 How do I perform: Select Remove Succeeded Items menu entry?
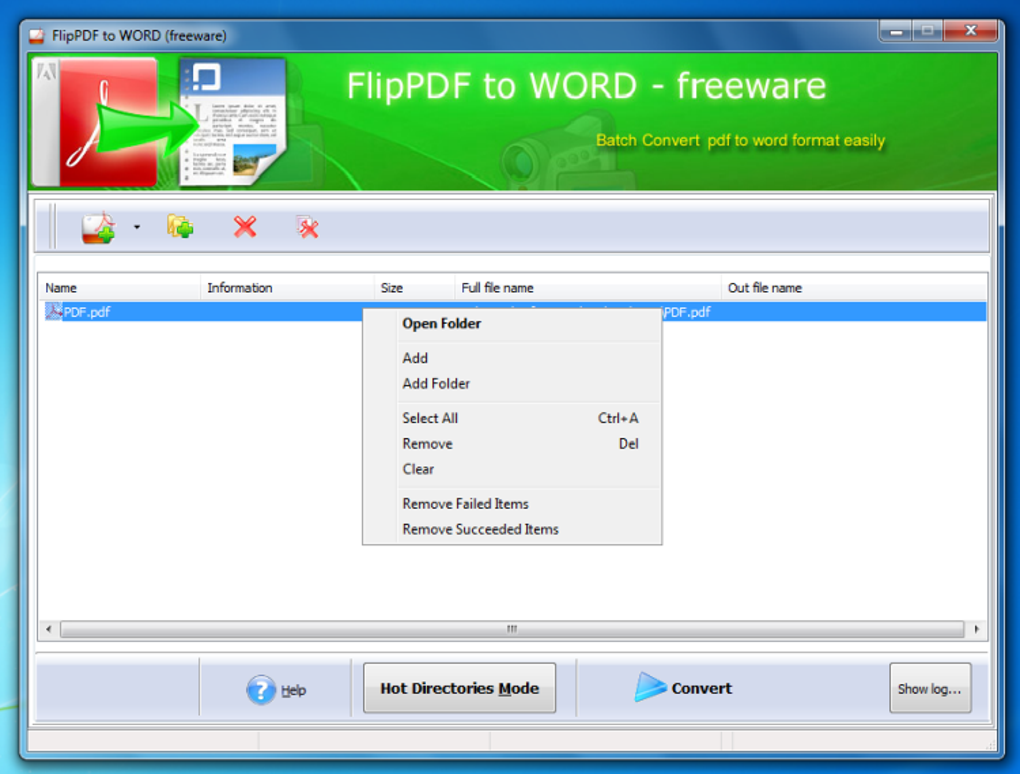click(511, 529)
